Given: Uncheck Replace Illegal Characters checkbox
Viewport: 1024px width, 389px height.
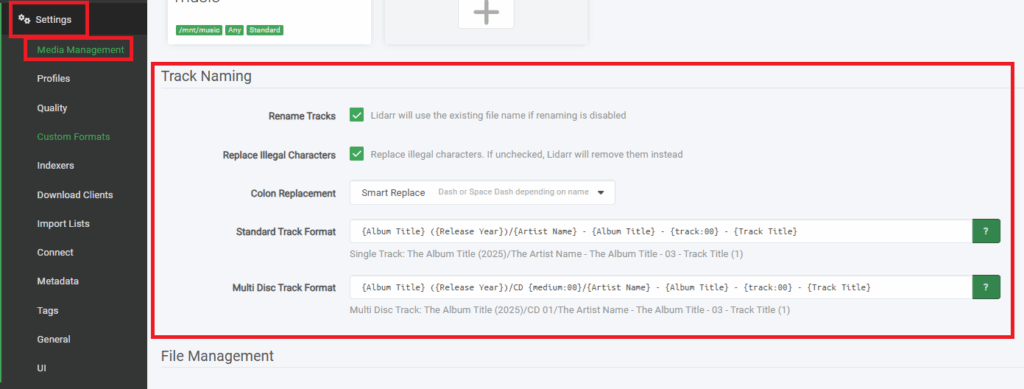Looking at the screenshot, I should [x=357, y=154].
